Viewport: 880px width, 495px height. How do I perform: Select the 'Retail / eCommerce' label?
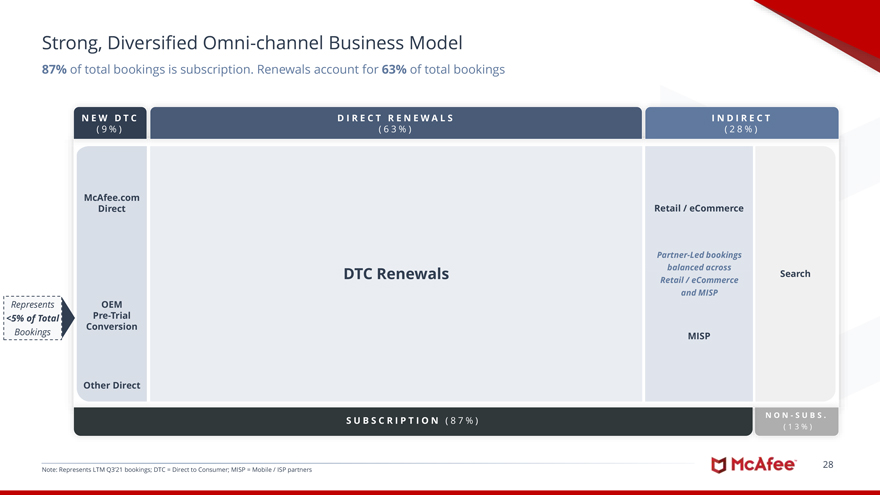(x=699, y=208)
